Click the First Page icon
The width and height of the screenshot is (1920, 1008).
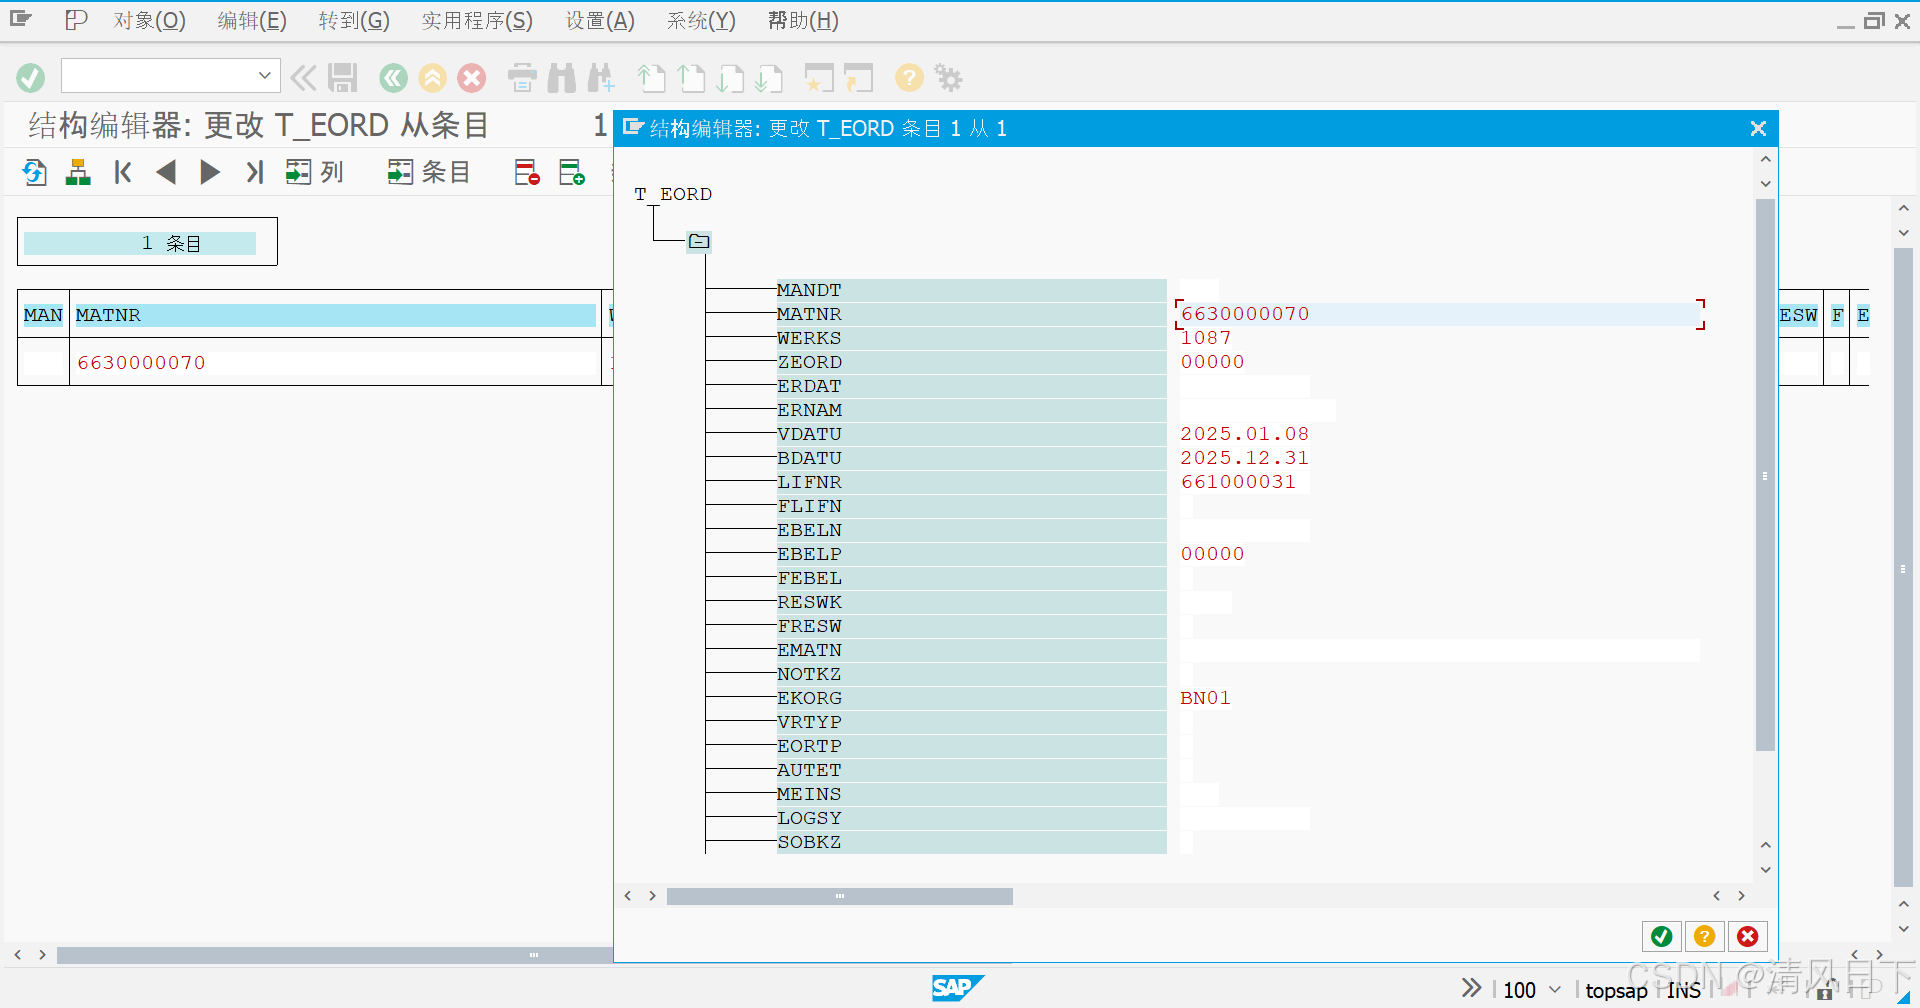tap(651, 77)
